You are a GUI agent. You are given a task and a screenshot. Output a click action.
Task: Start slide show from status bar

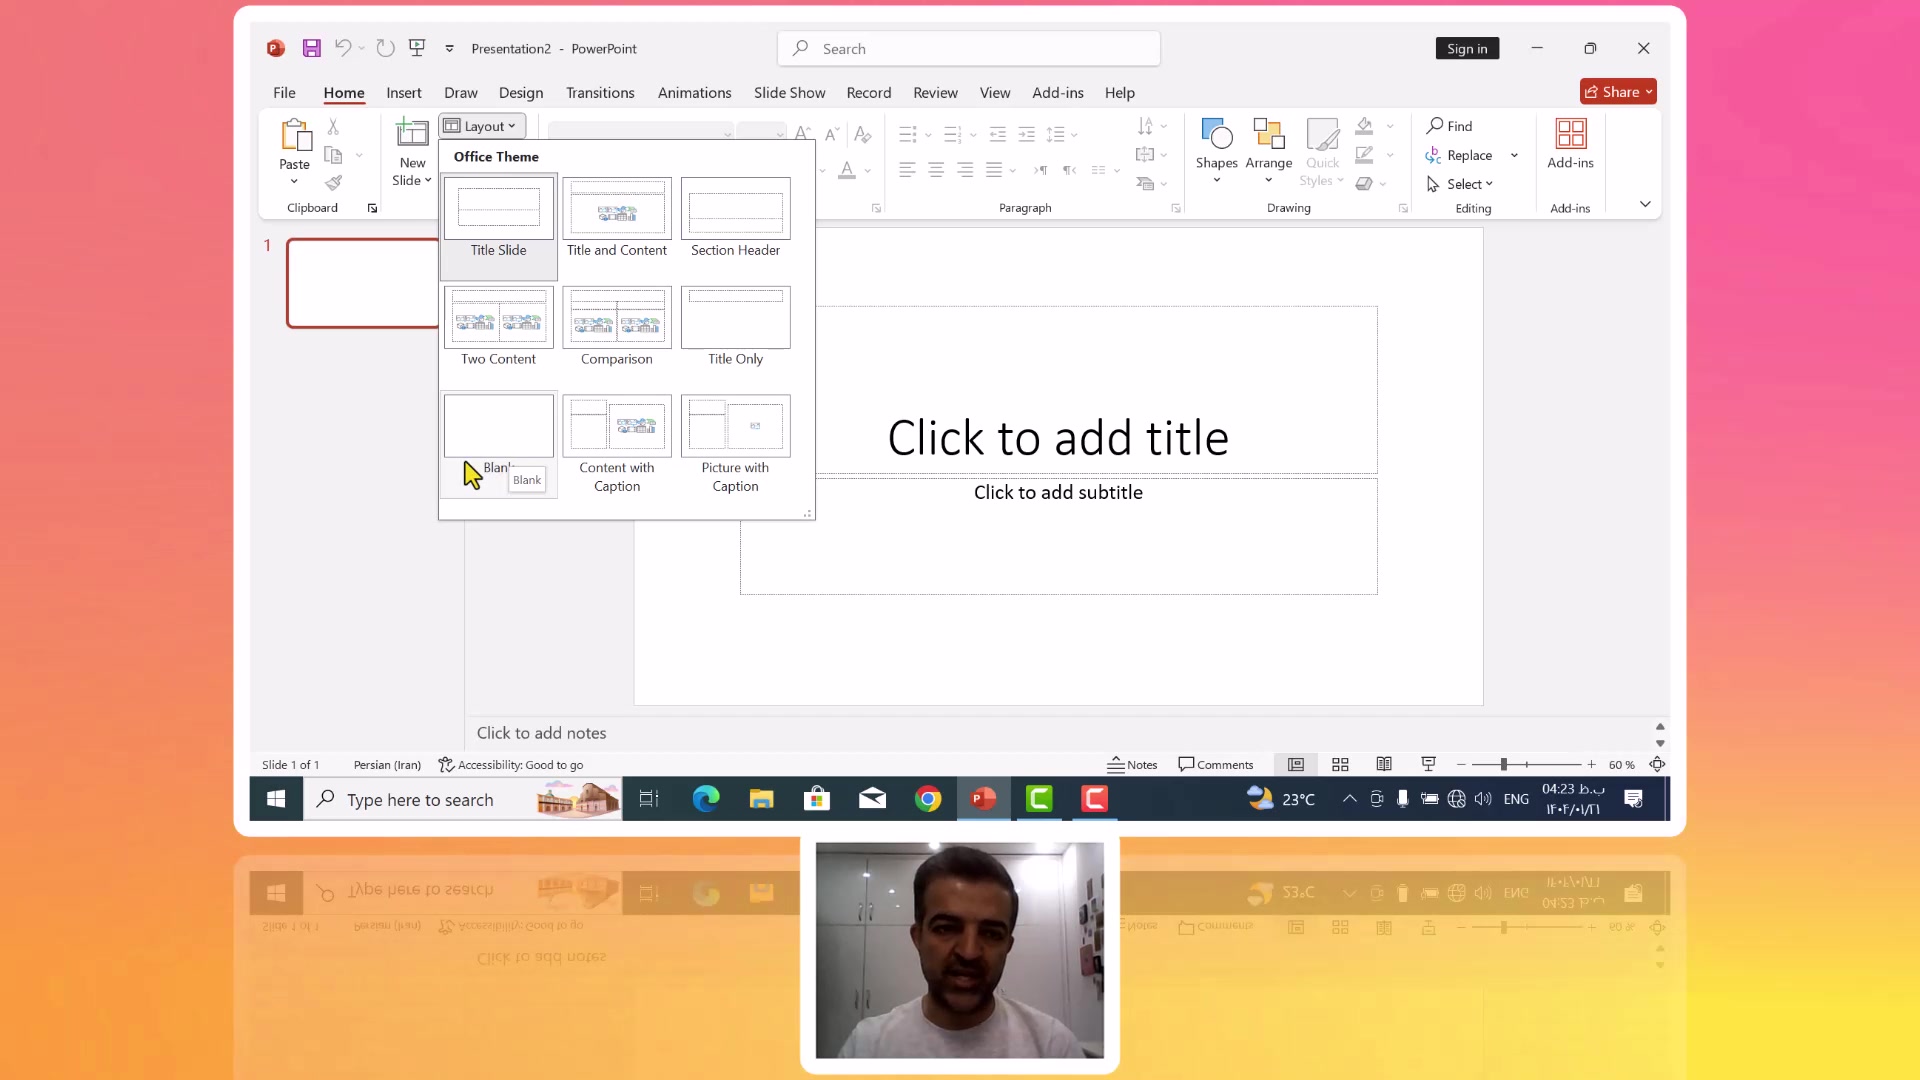click(1428, 765)
